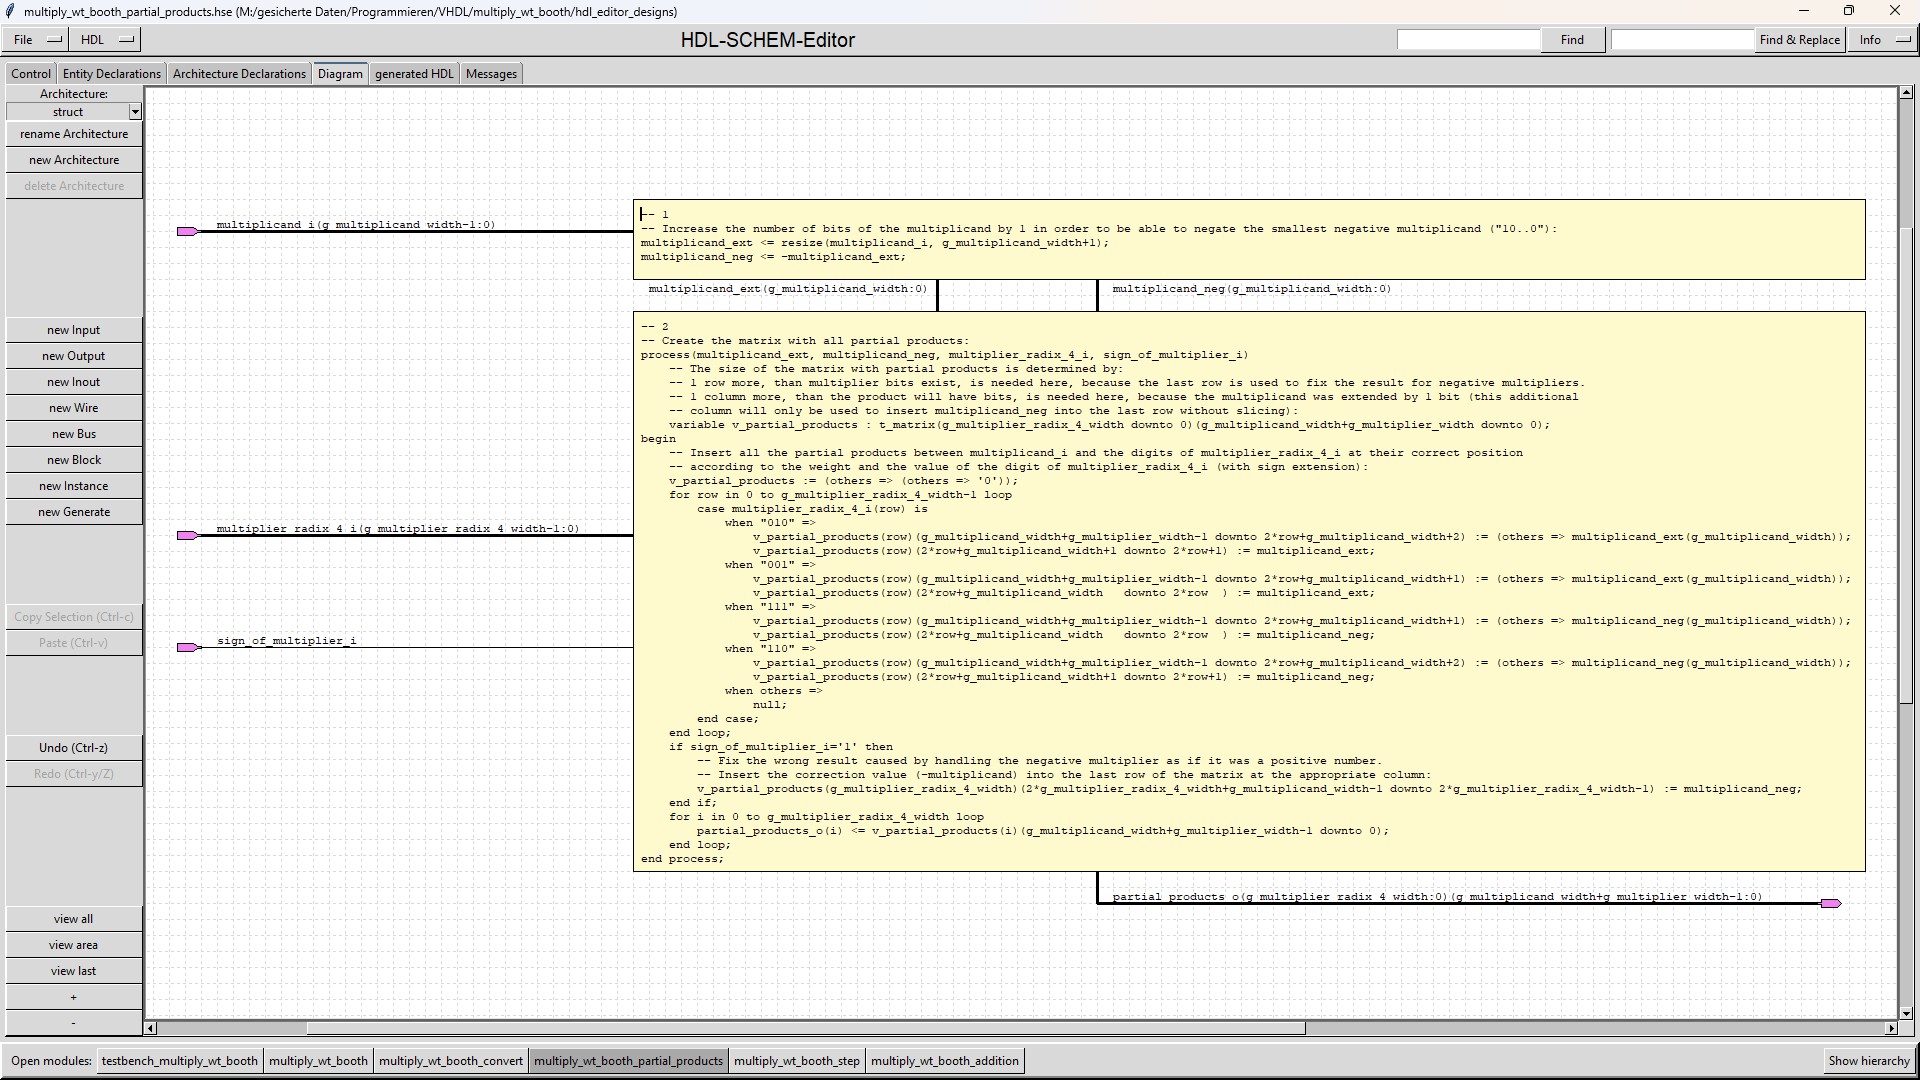Click the sign_of_multiplier_i input port symbol
Viewport: 1920px width, 1080px height.
point(187,648)
